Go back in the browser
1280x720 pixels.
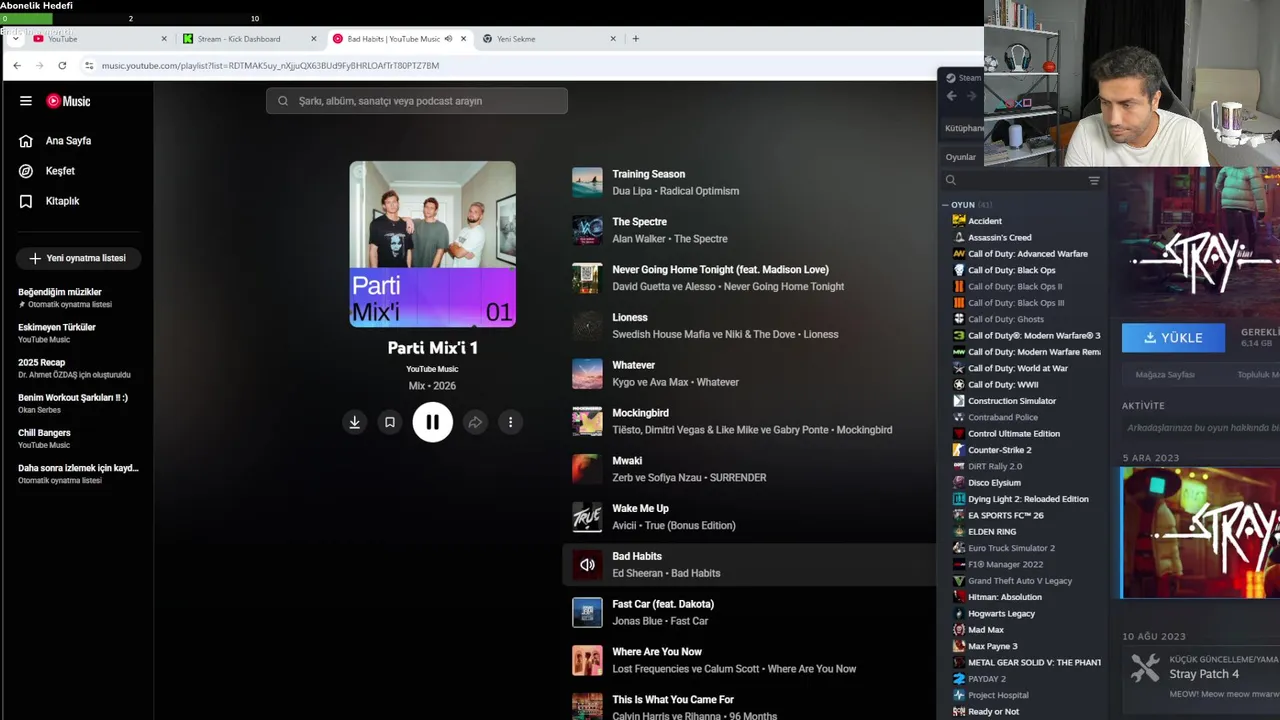click(17, 66)
